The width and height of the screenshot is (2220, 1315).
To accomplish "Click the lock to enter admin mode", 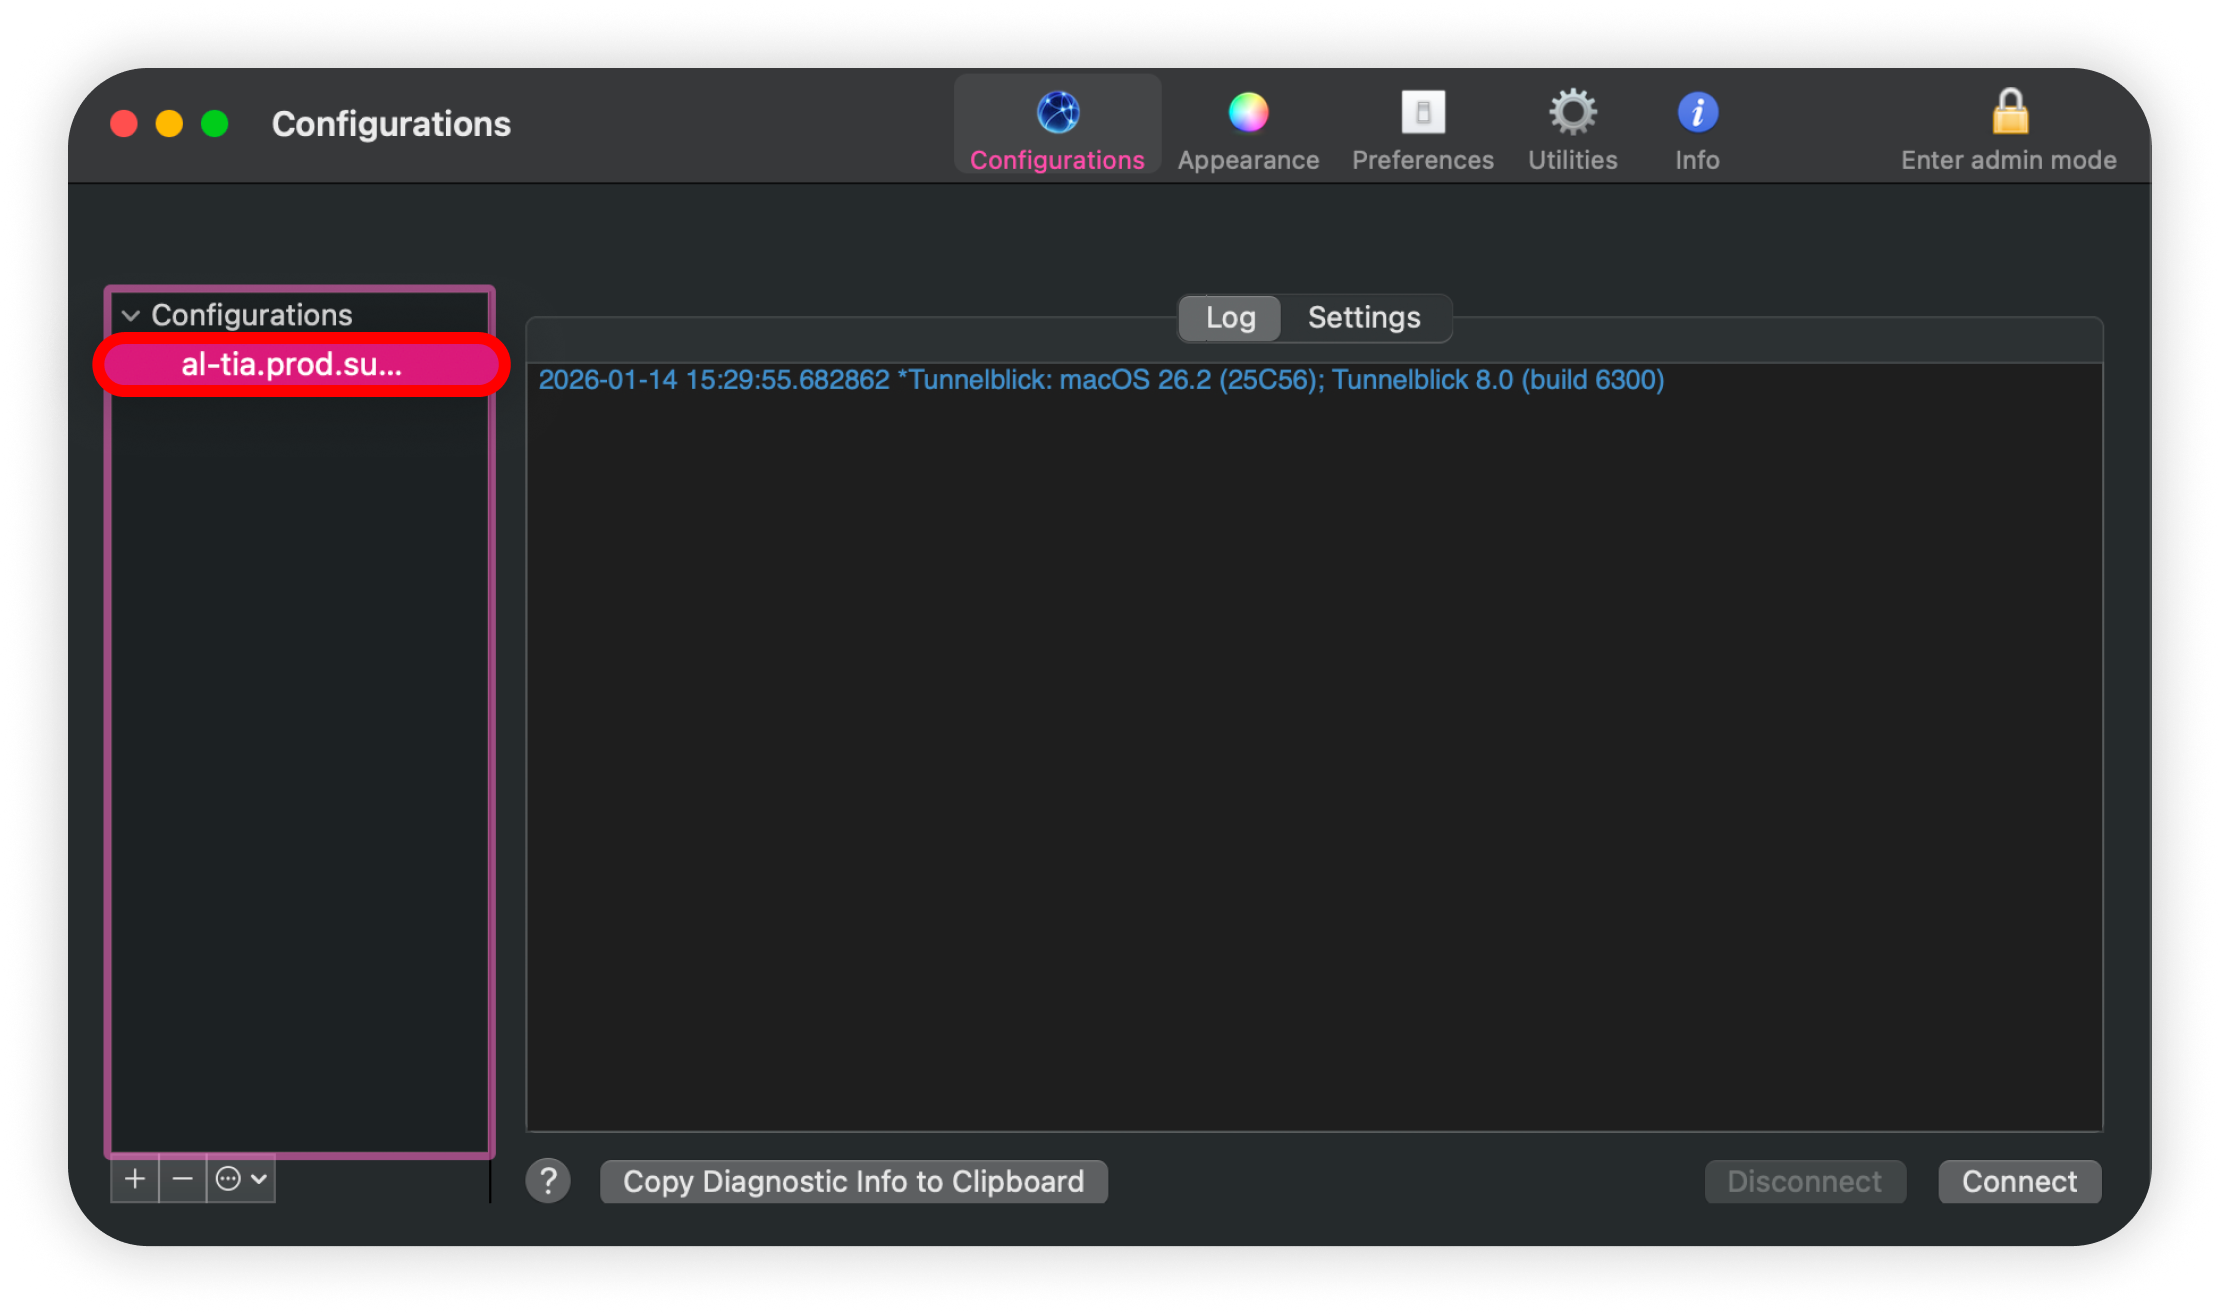I will [x=2009, y=113].
